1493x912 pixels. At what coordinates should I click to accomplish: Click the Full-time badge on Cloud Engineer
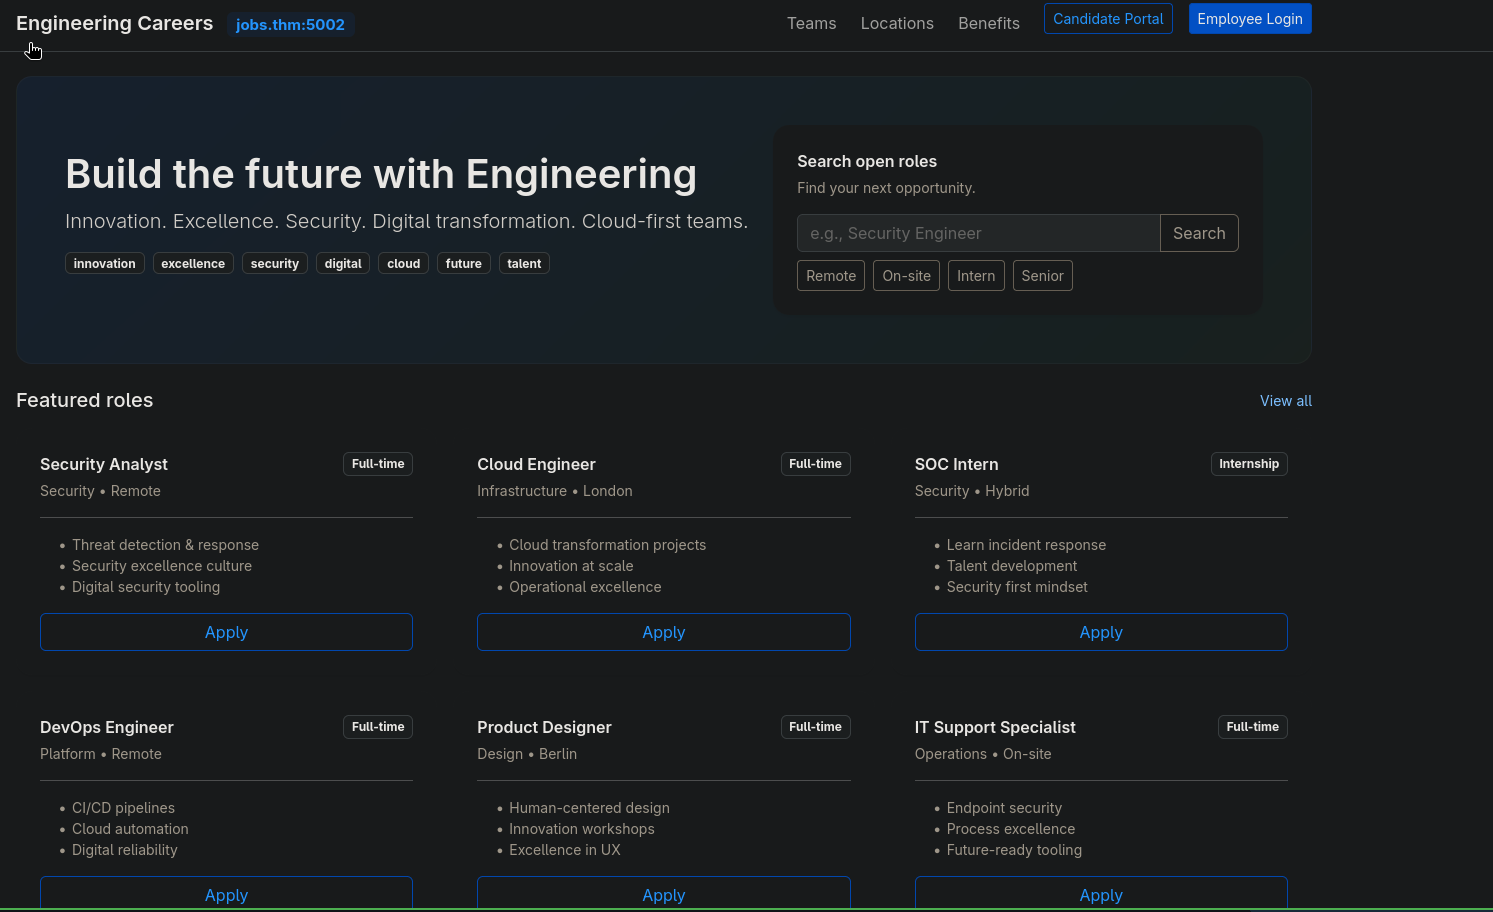point(815,464)
